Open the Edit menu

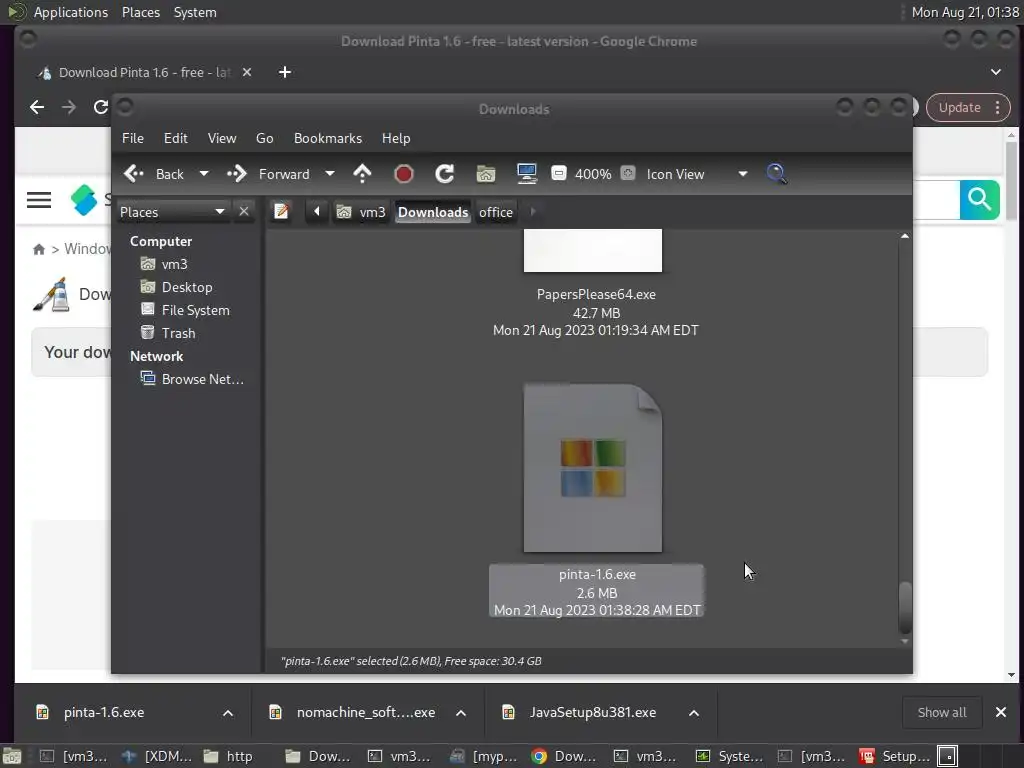tap(176, 138)
